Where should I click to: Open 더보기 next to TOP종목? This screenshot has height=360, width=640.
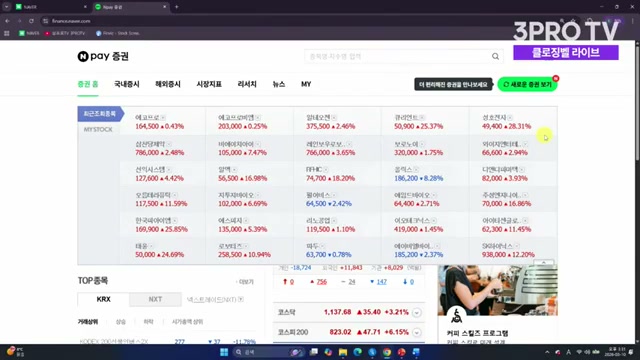[x=245, y=282]
